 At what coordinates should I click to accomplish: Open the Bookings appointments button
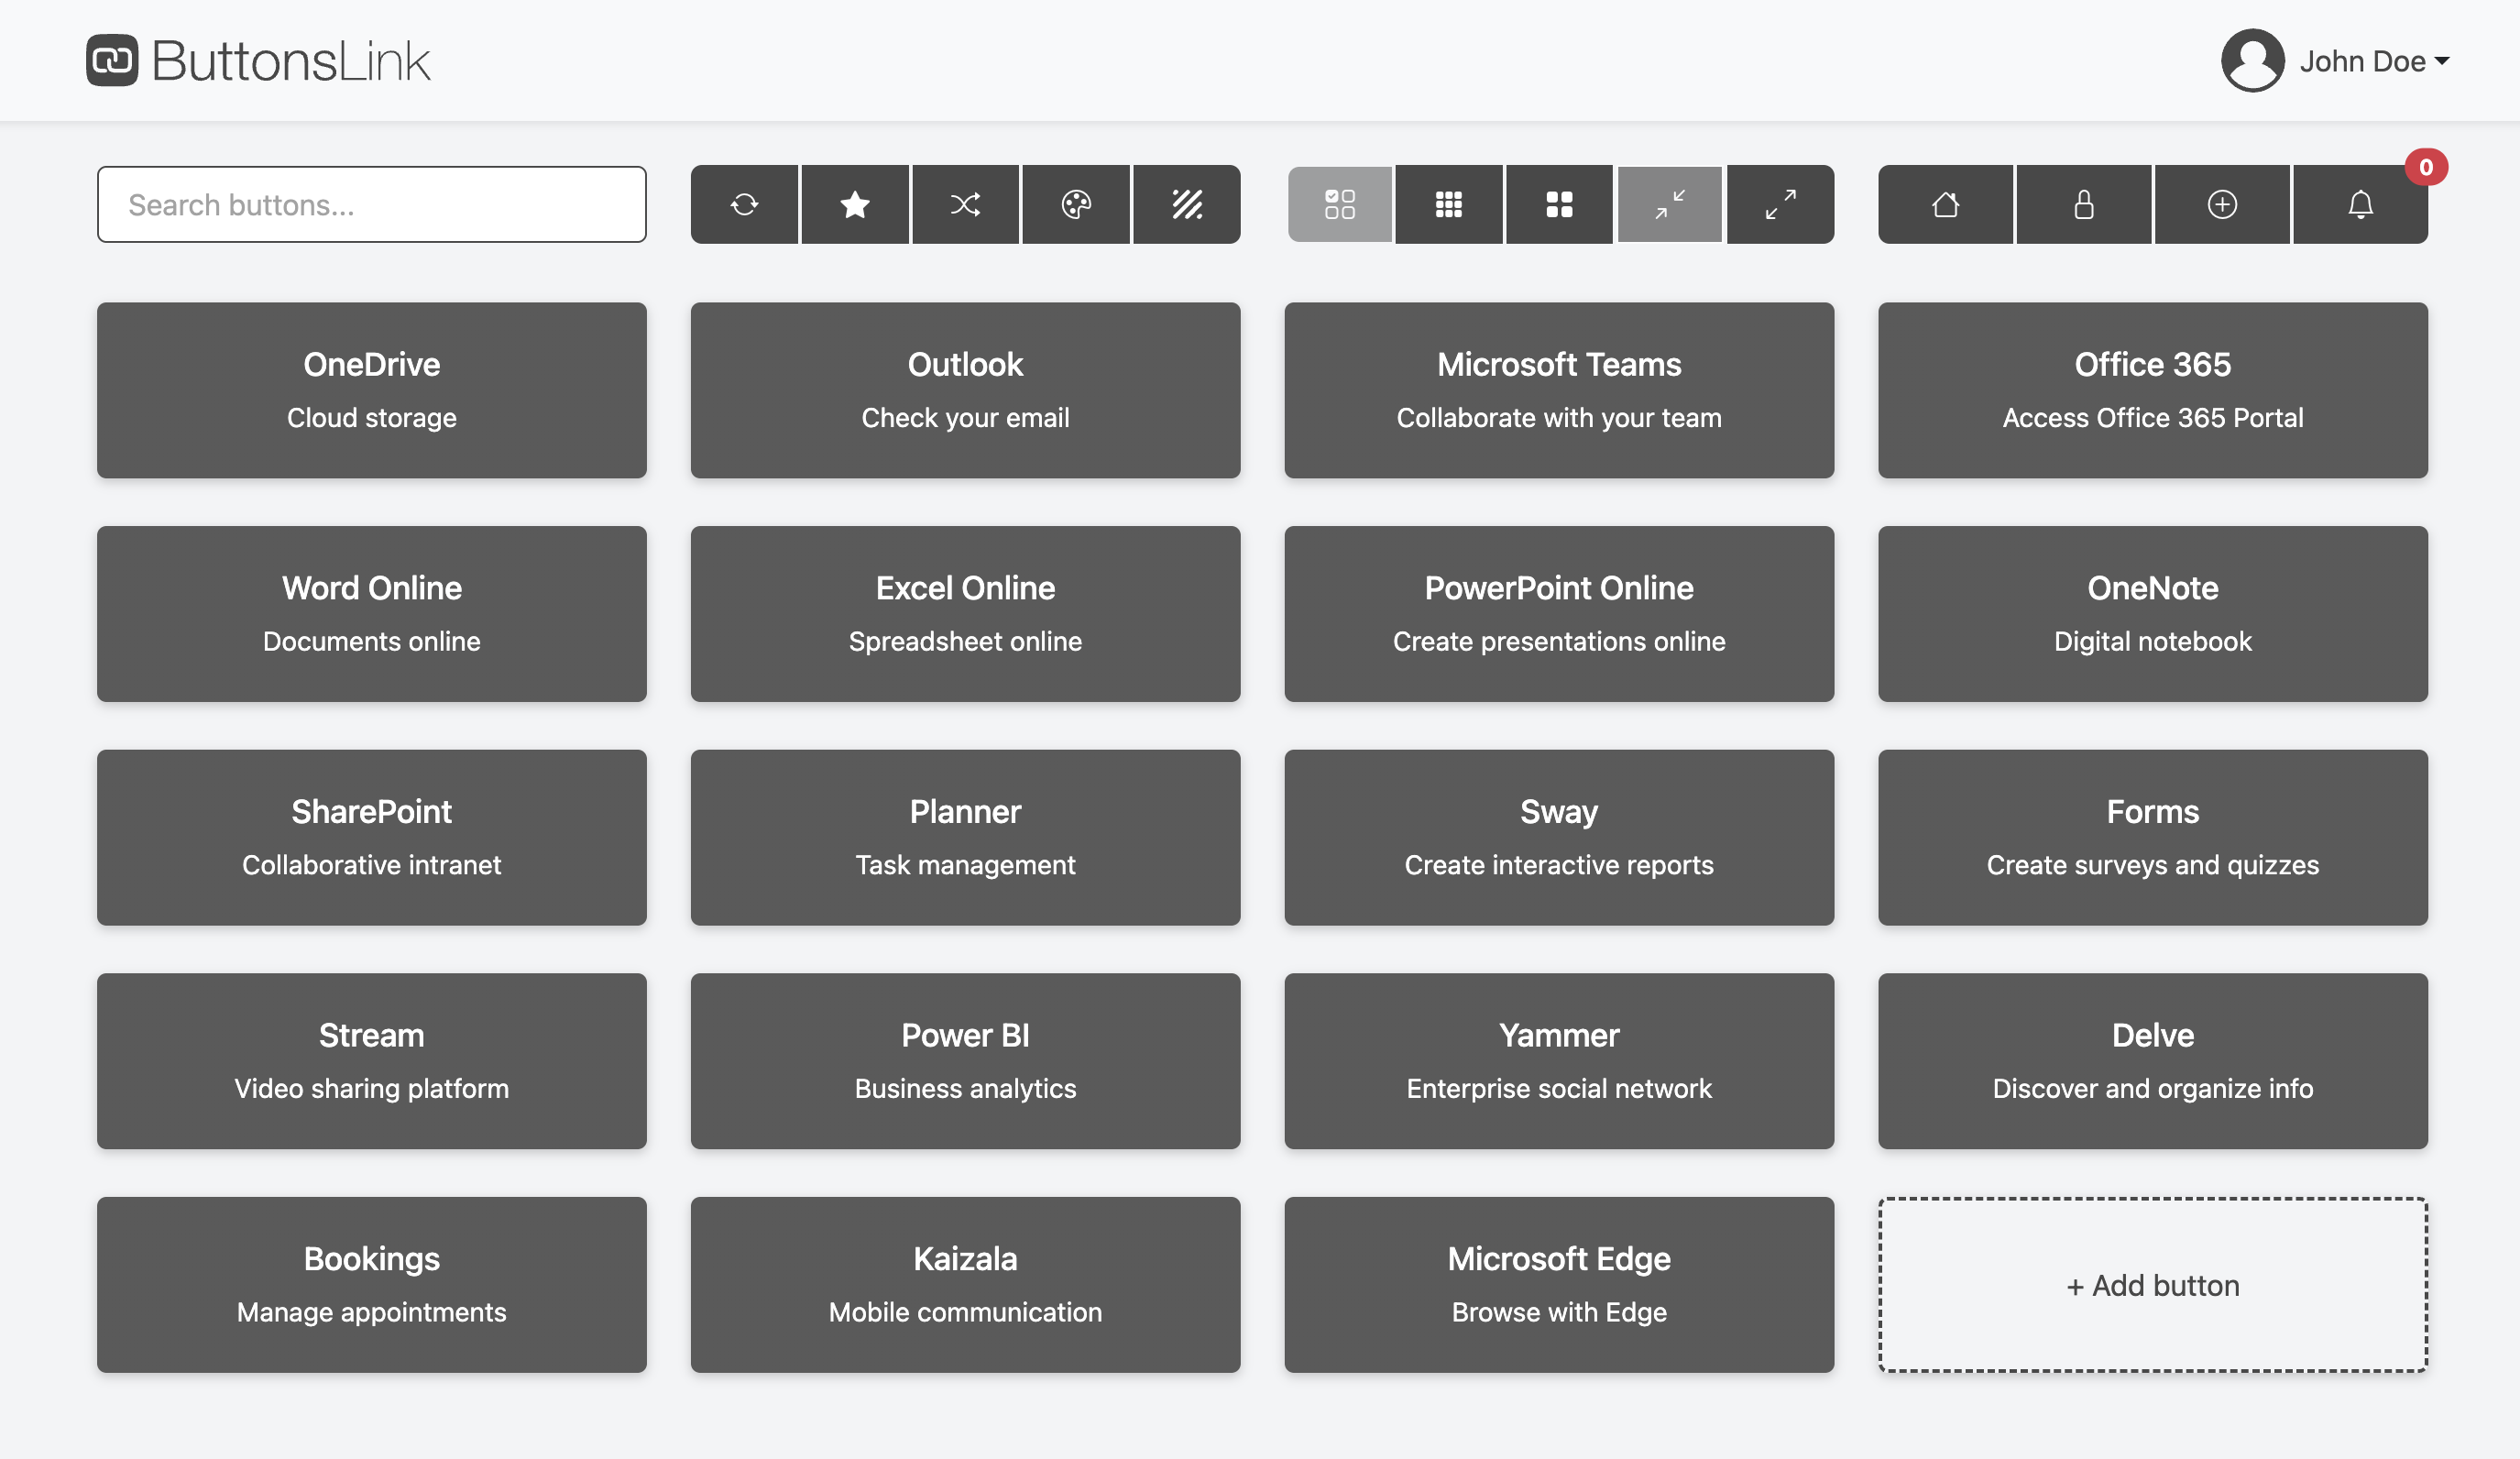click(x=372, y=1285)
